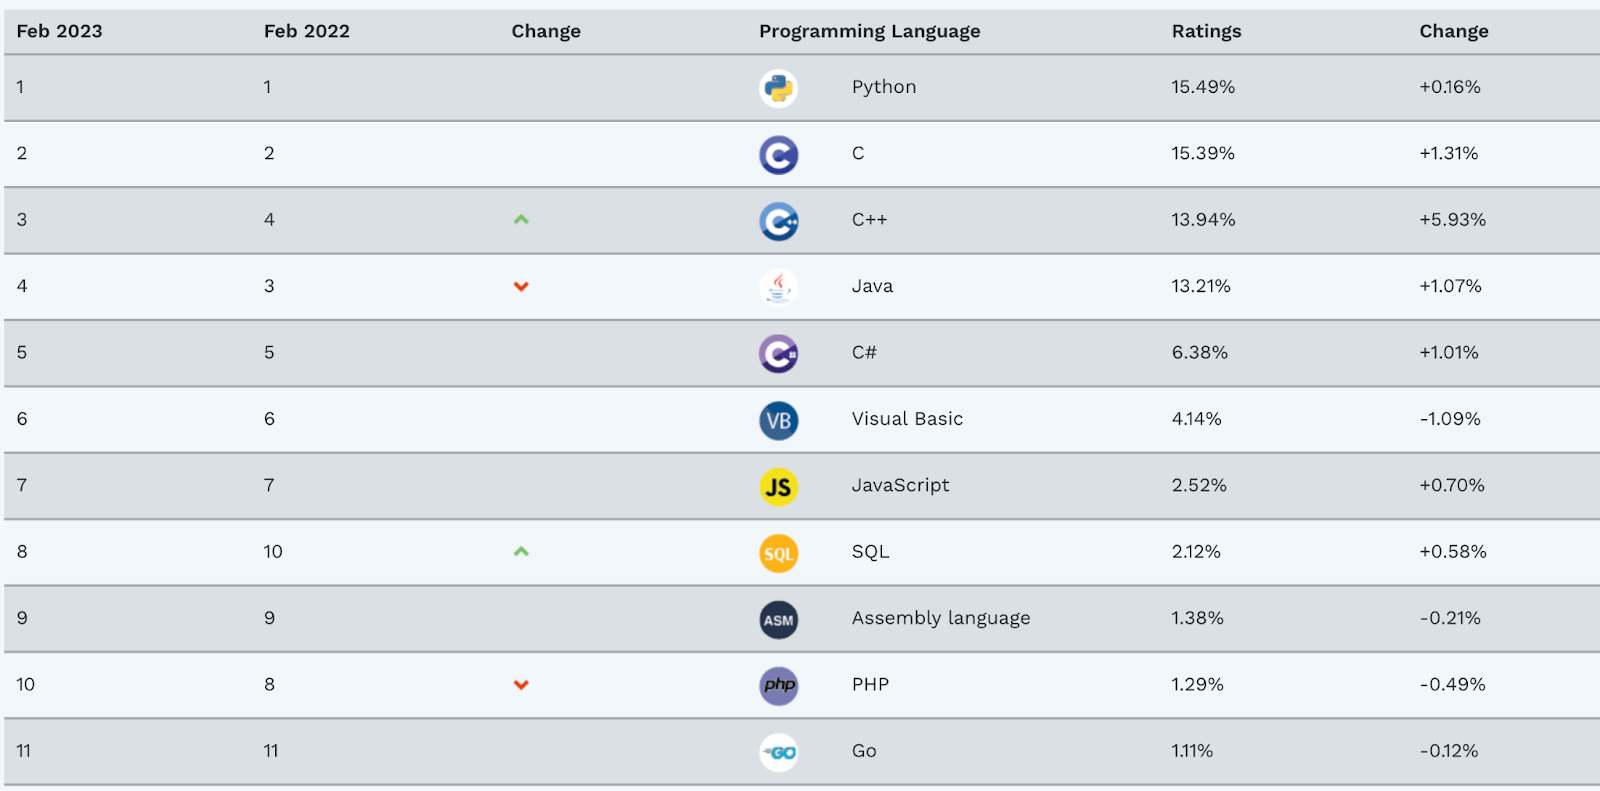Click the C# logo icon
Screen dimensions: 1600x791
778,354
